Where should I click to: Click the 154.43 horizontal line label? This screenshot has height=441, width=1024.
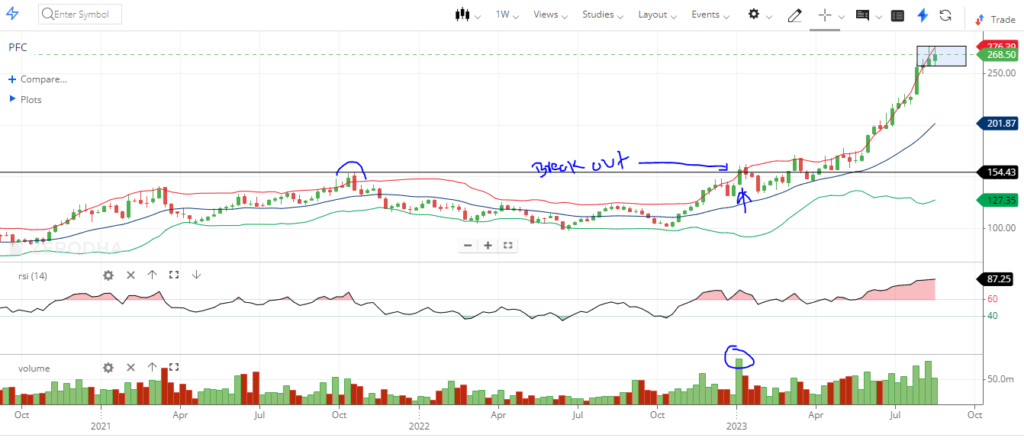coord(997,172)
